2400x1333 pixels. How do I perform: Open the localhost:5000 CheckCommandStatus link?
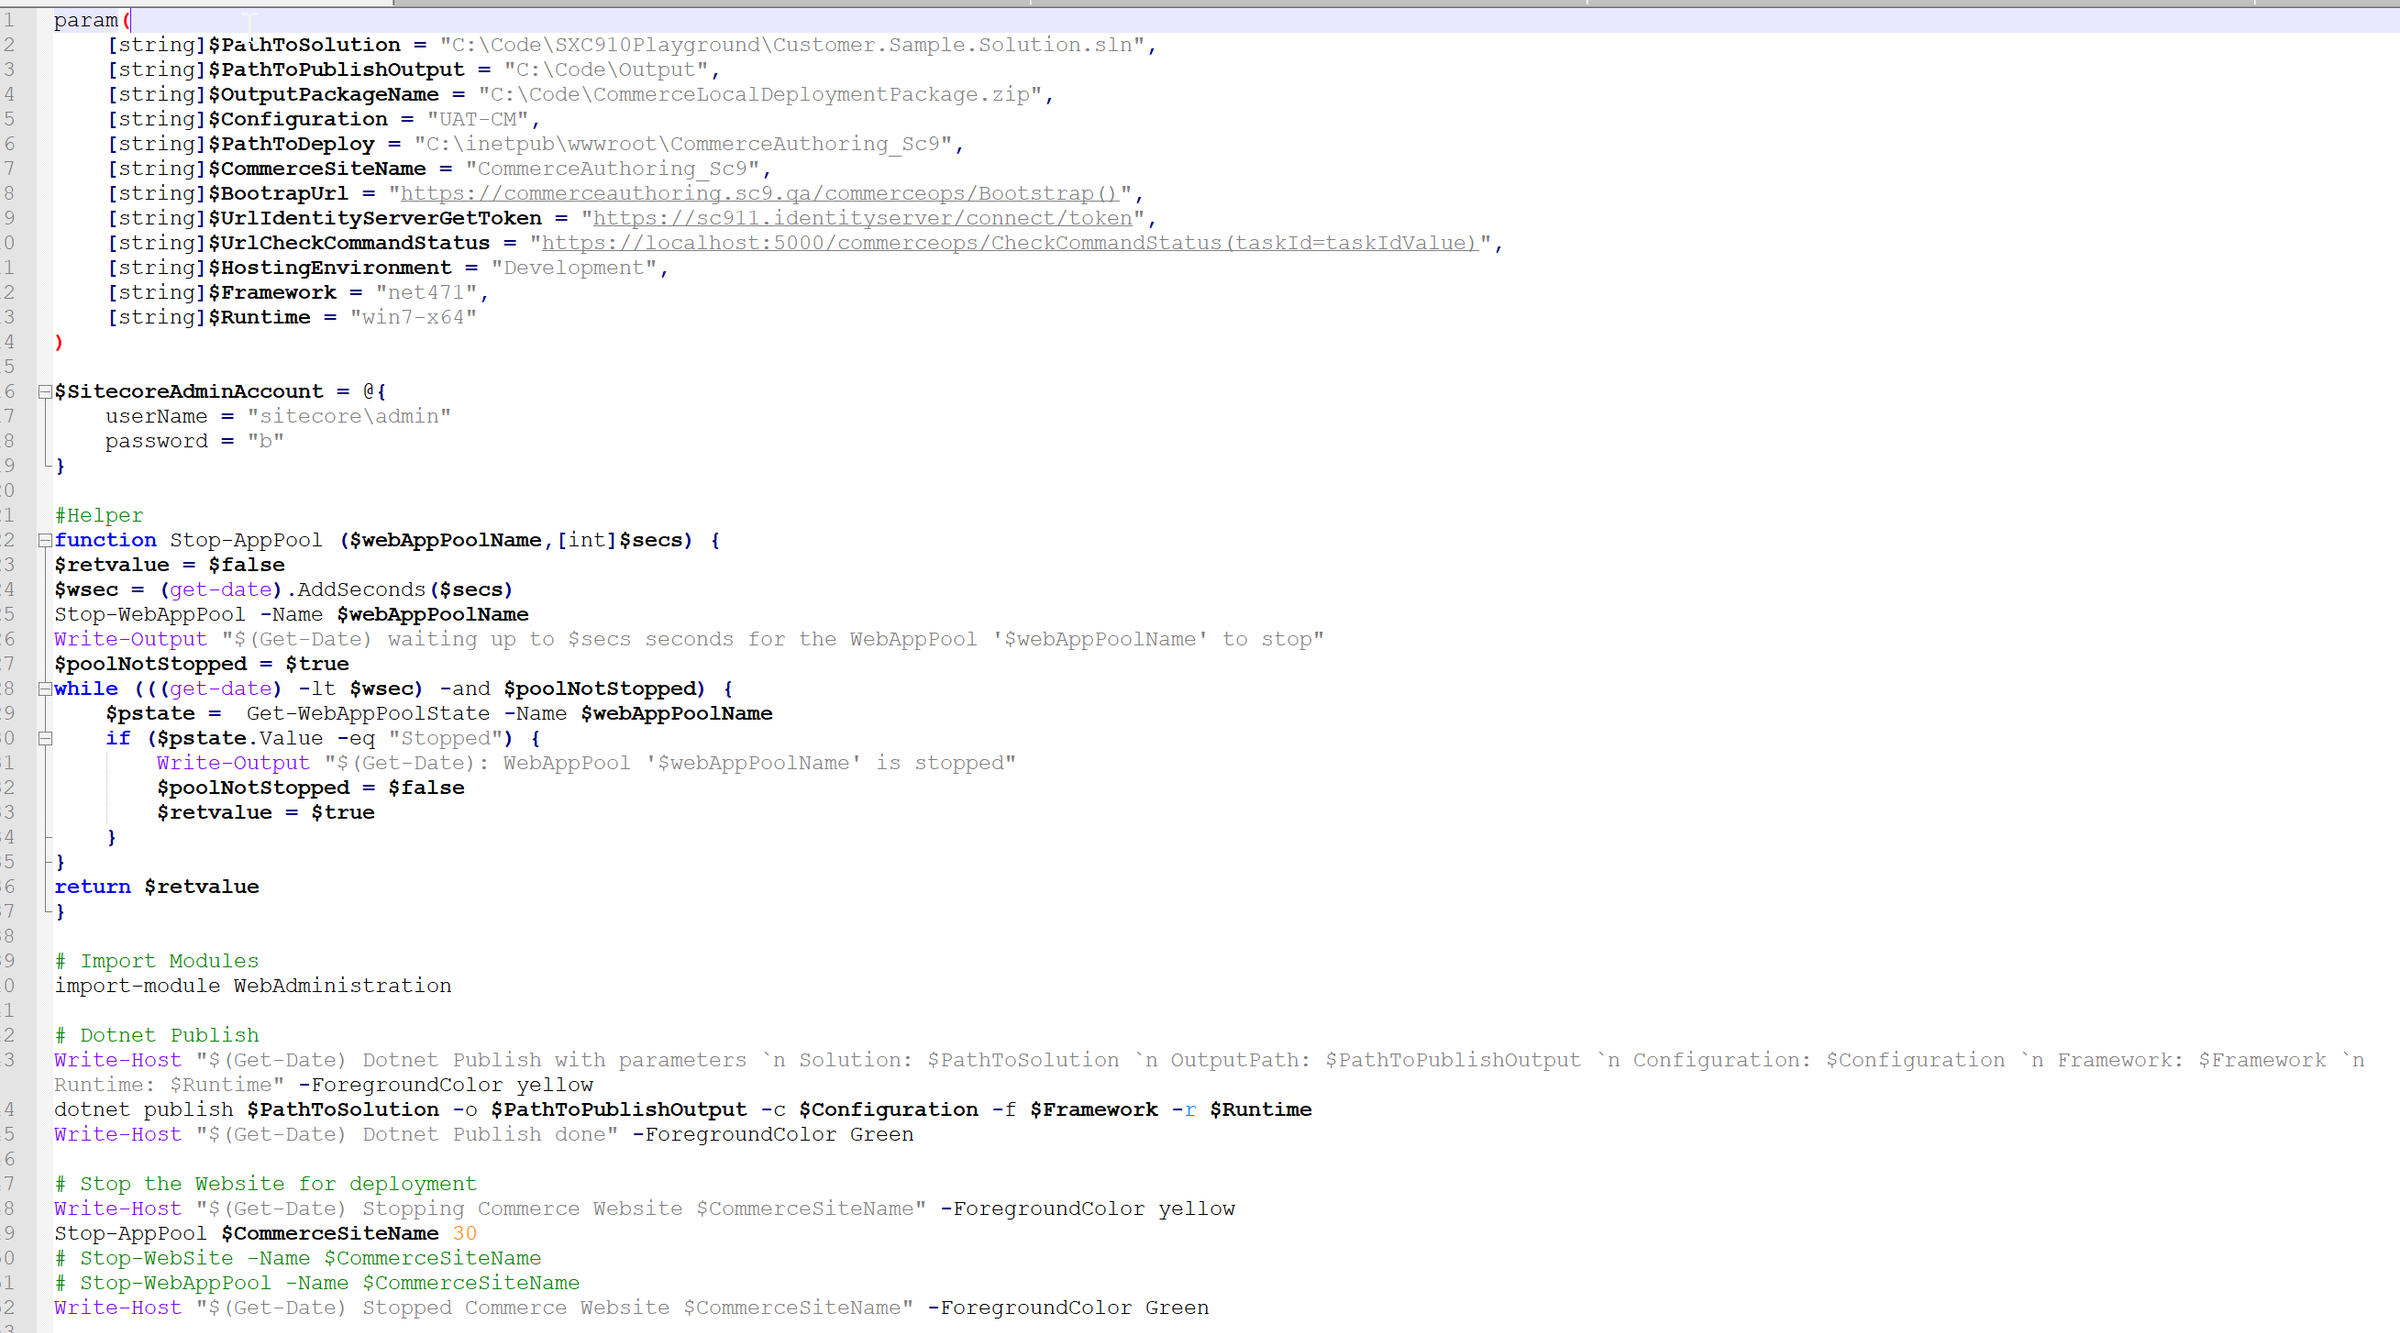pos(1010,243)
